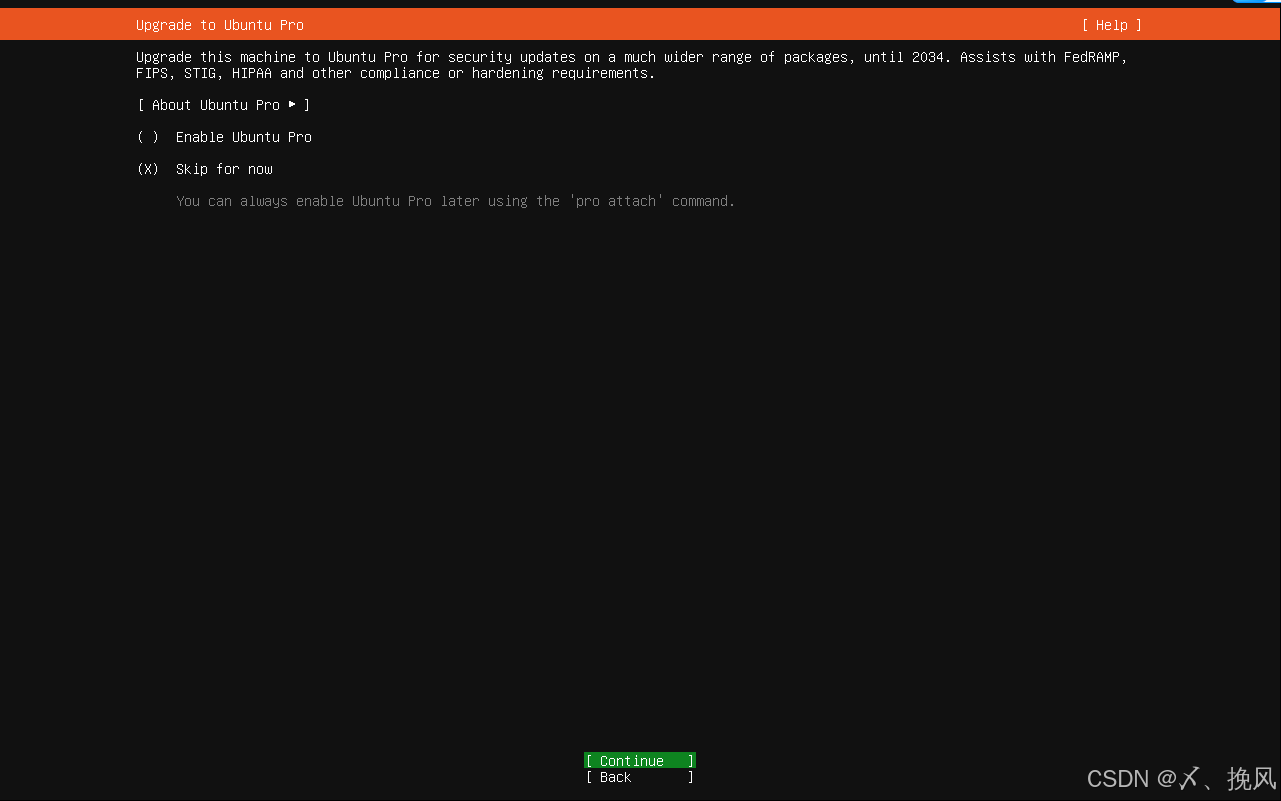The image size is (1281, 801).
Task: Return to the previous step via Back
Action: (639, 777)
